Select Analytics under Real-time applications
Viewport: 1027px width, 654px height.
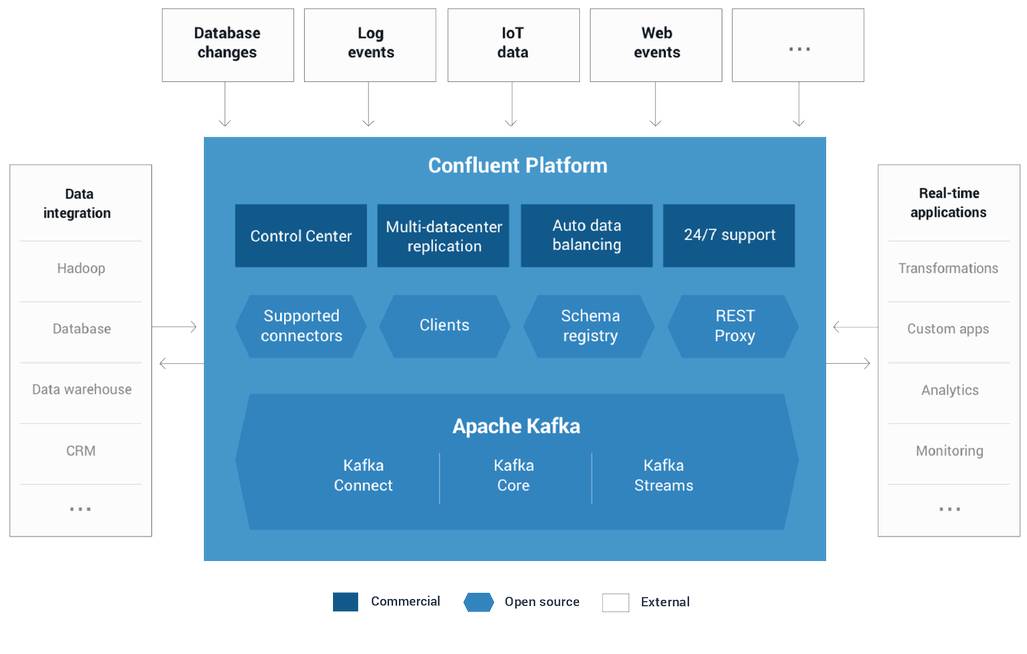(949, 390)
